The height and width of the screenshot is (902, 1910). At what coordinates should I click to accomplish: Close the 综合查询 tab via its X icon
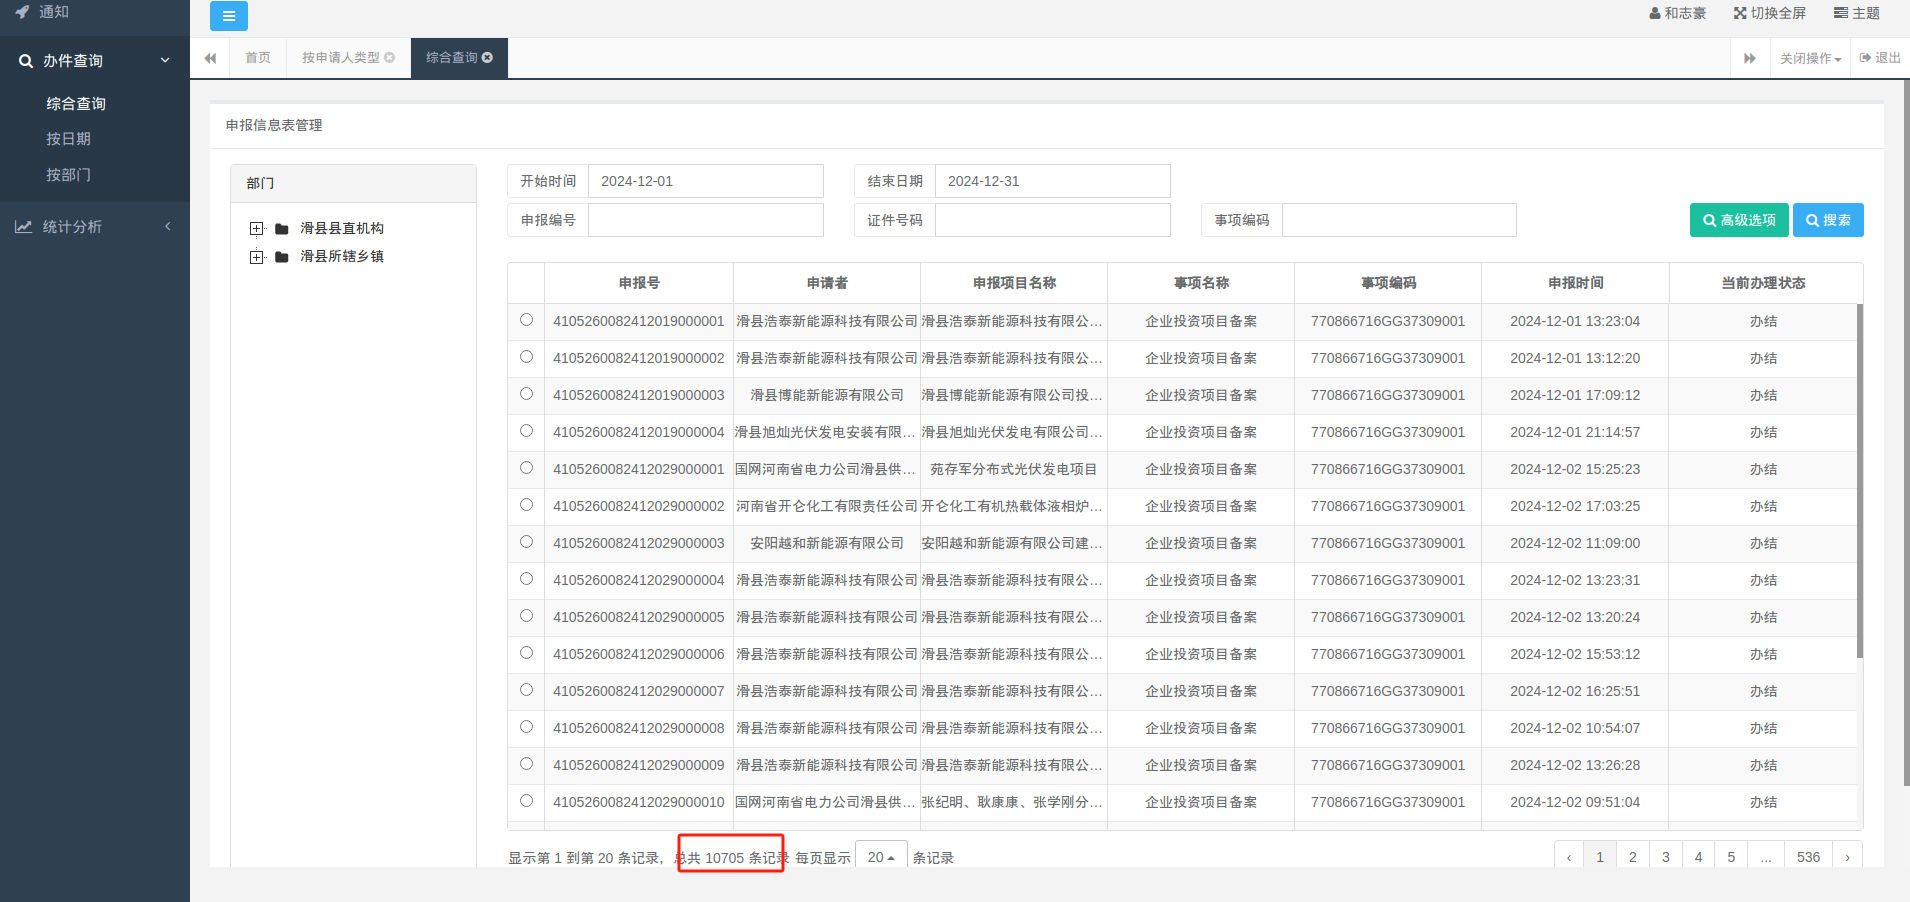coord(488,58)
